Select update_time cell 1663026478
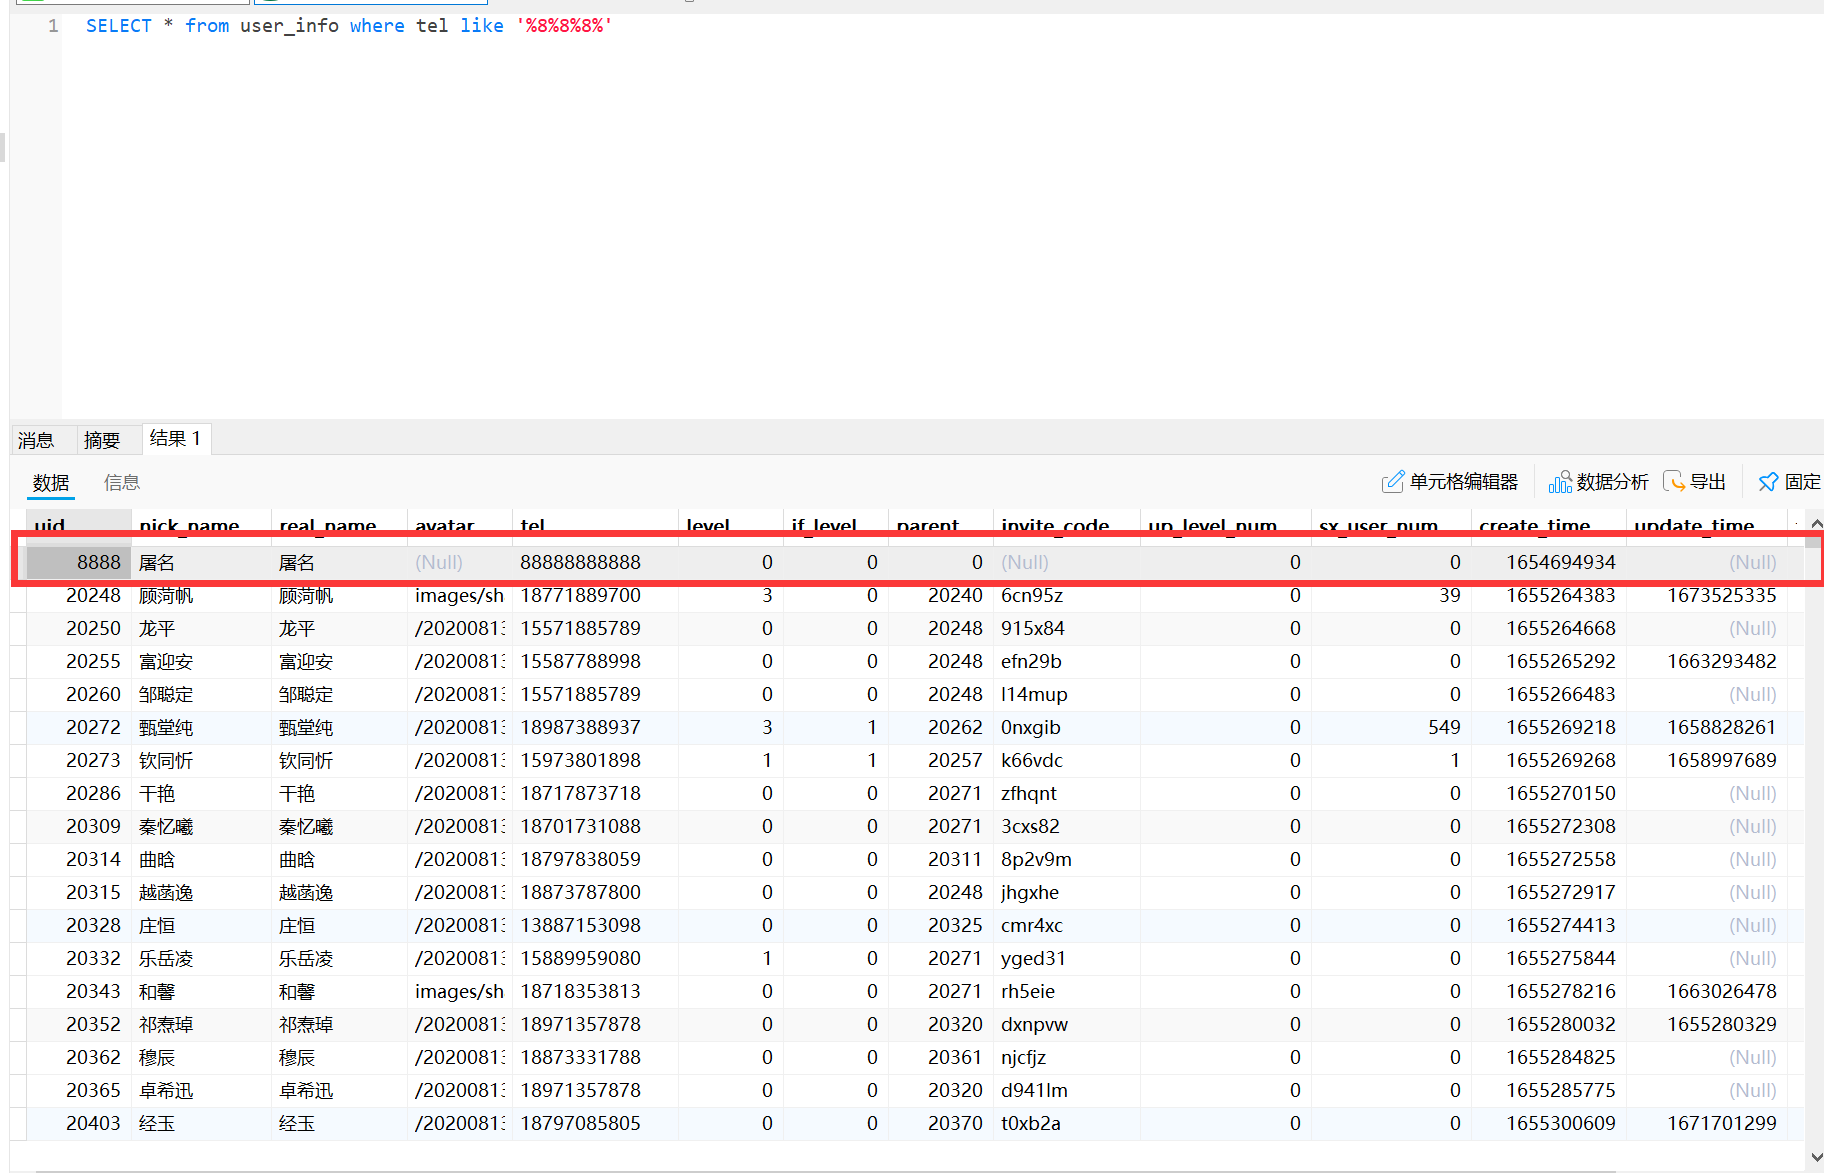This screenshot has width=1824, height=1173. pos(1705,991)
